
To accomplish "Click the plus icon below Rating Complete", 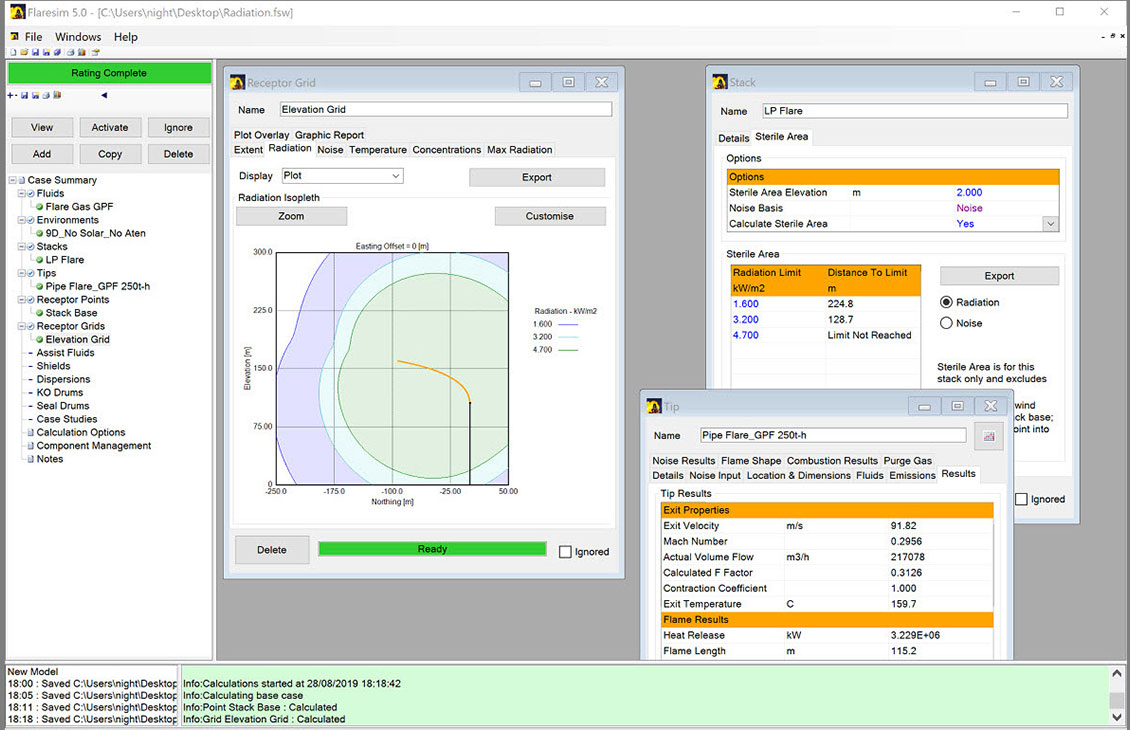I will tap(10, 95).
